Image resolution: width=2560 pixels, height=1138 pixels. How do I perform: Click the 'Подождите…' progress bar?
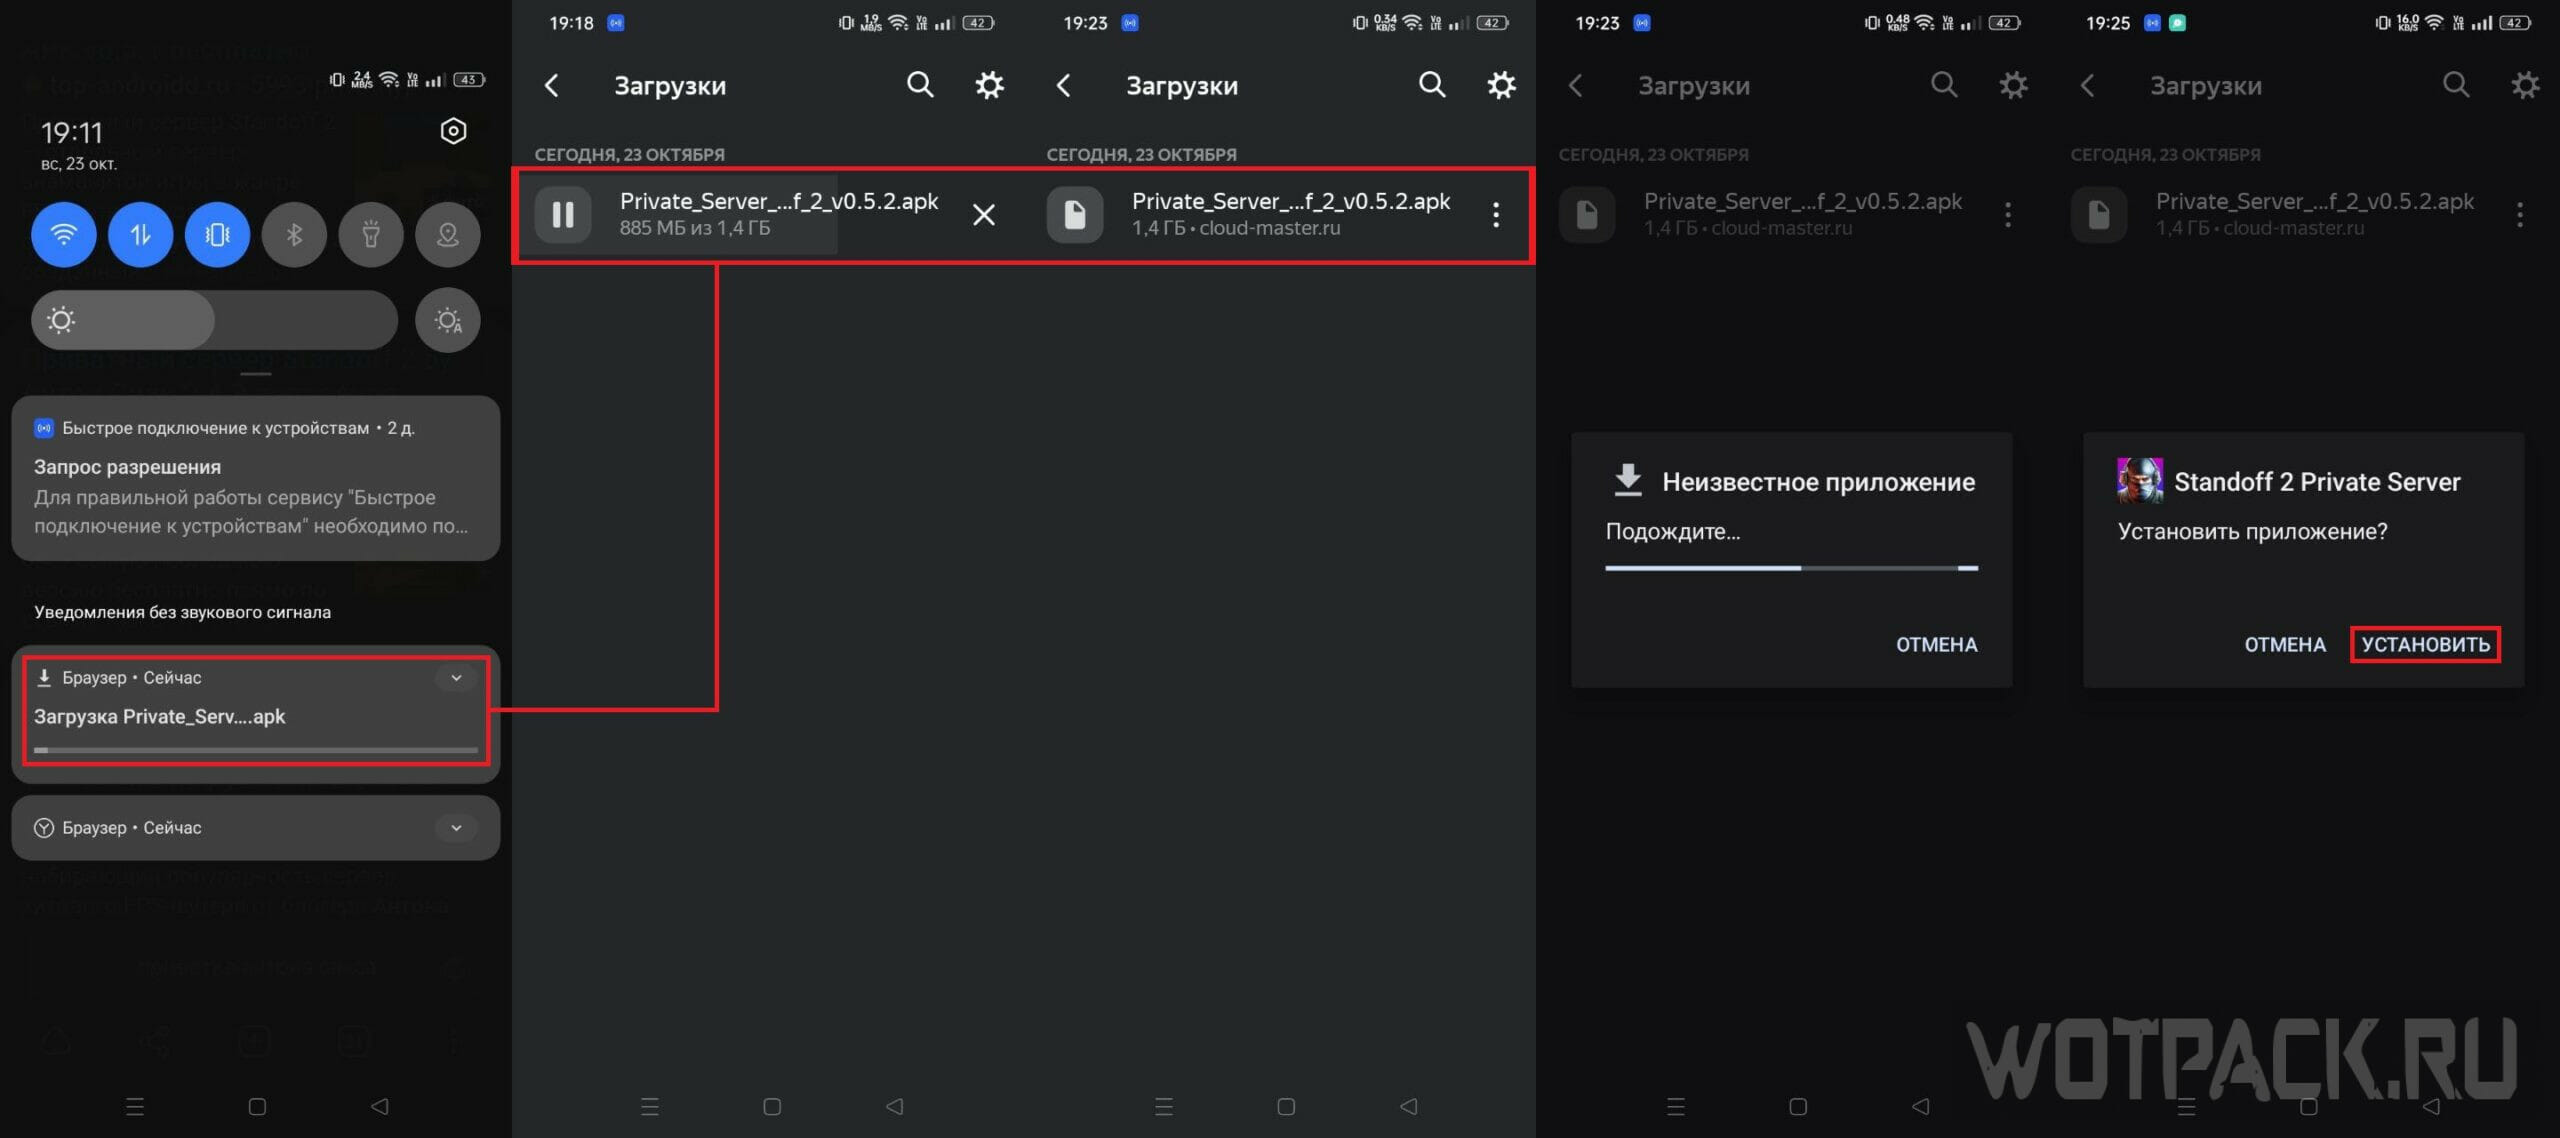[1791, 568]
